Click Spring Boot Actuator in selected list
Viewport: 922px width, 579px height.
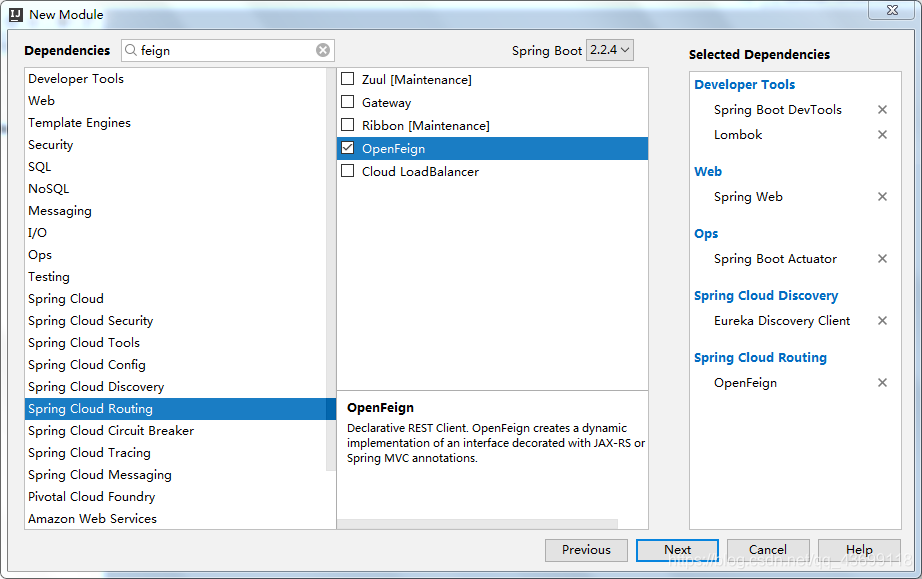click(x=775, y=259)
